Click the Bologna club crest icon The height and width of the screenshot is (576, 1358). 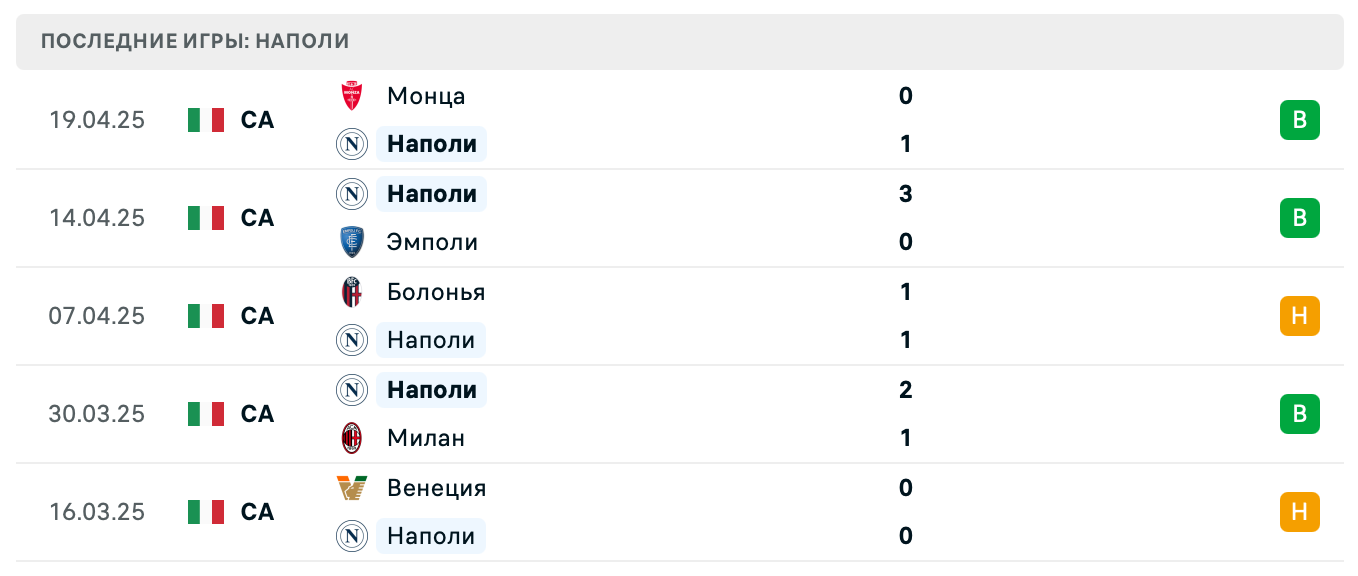[x=351, y=292]
